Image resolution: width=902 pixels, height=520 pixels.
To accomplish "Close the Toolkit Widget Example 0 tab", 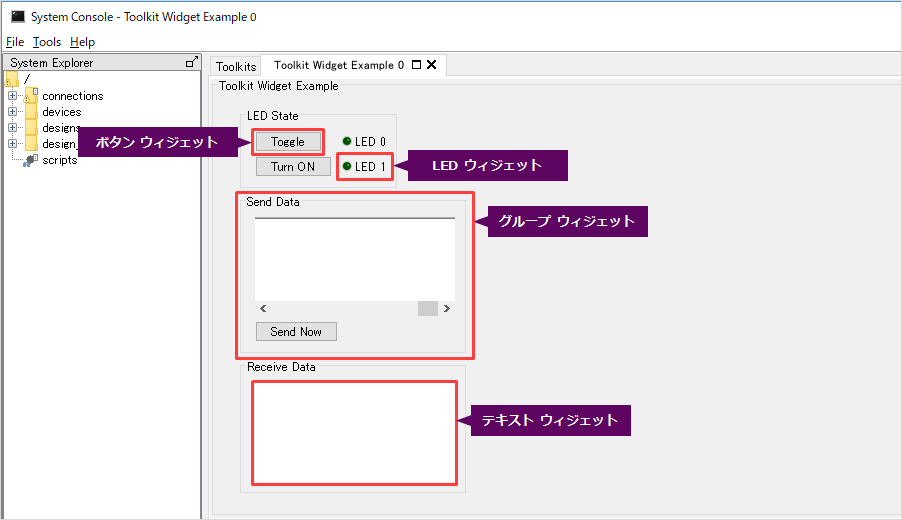I will 432,65.
